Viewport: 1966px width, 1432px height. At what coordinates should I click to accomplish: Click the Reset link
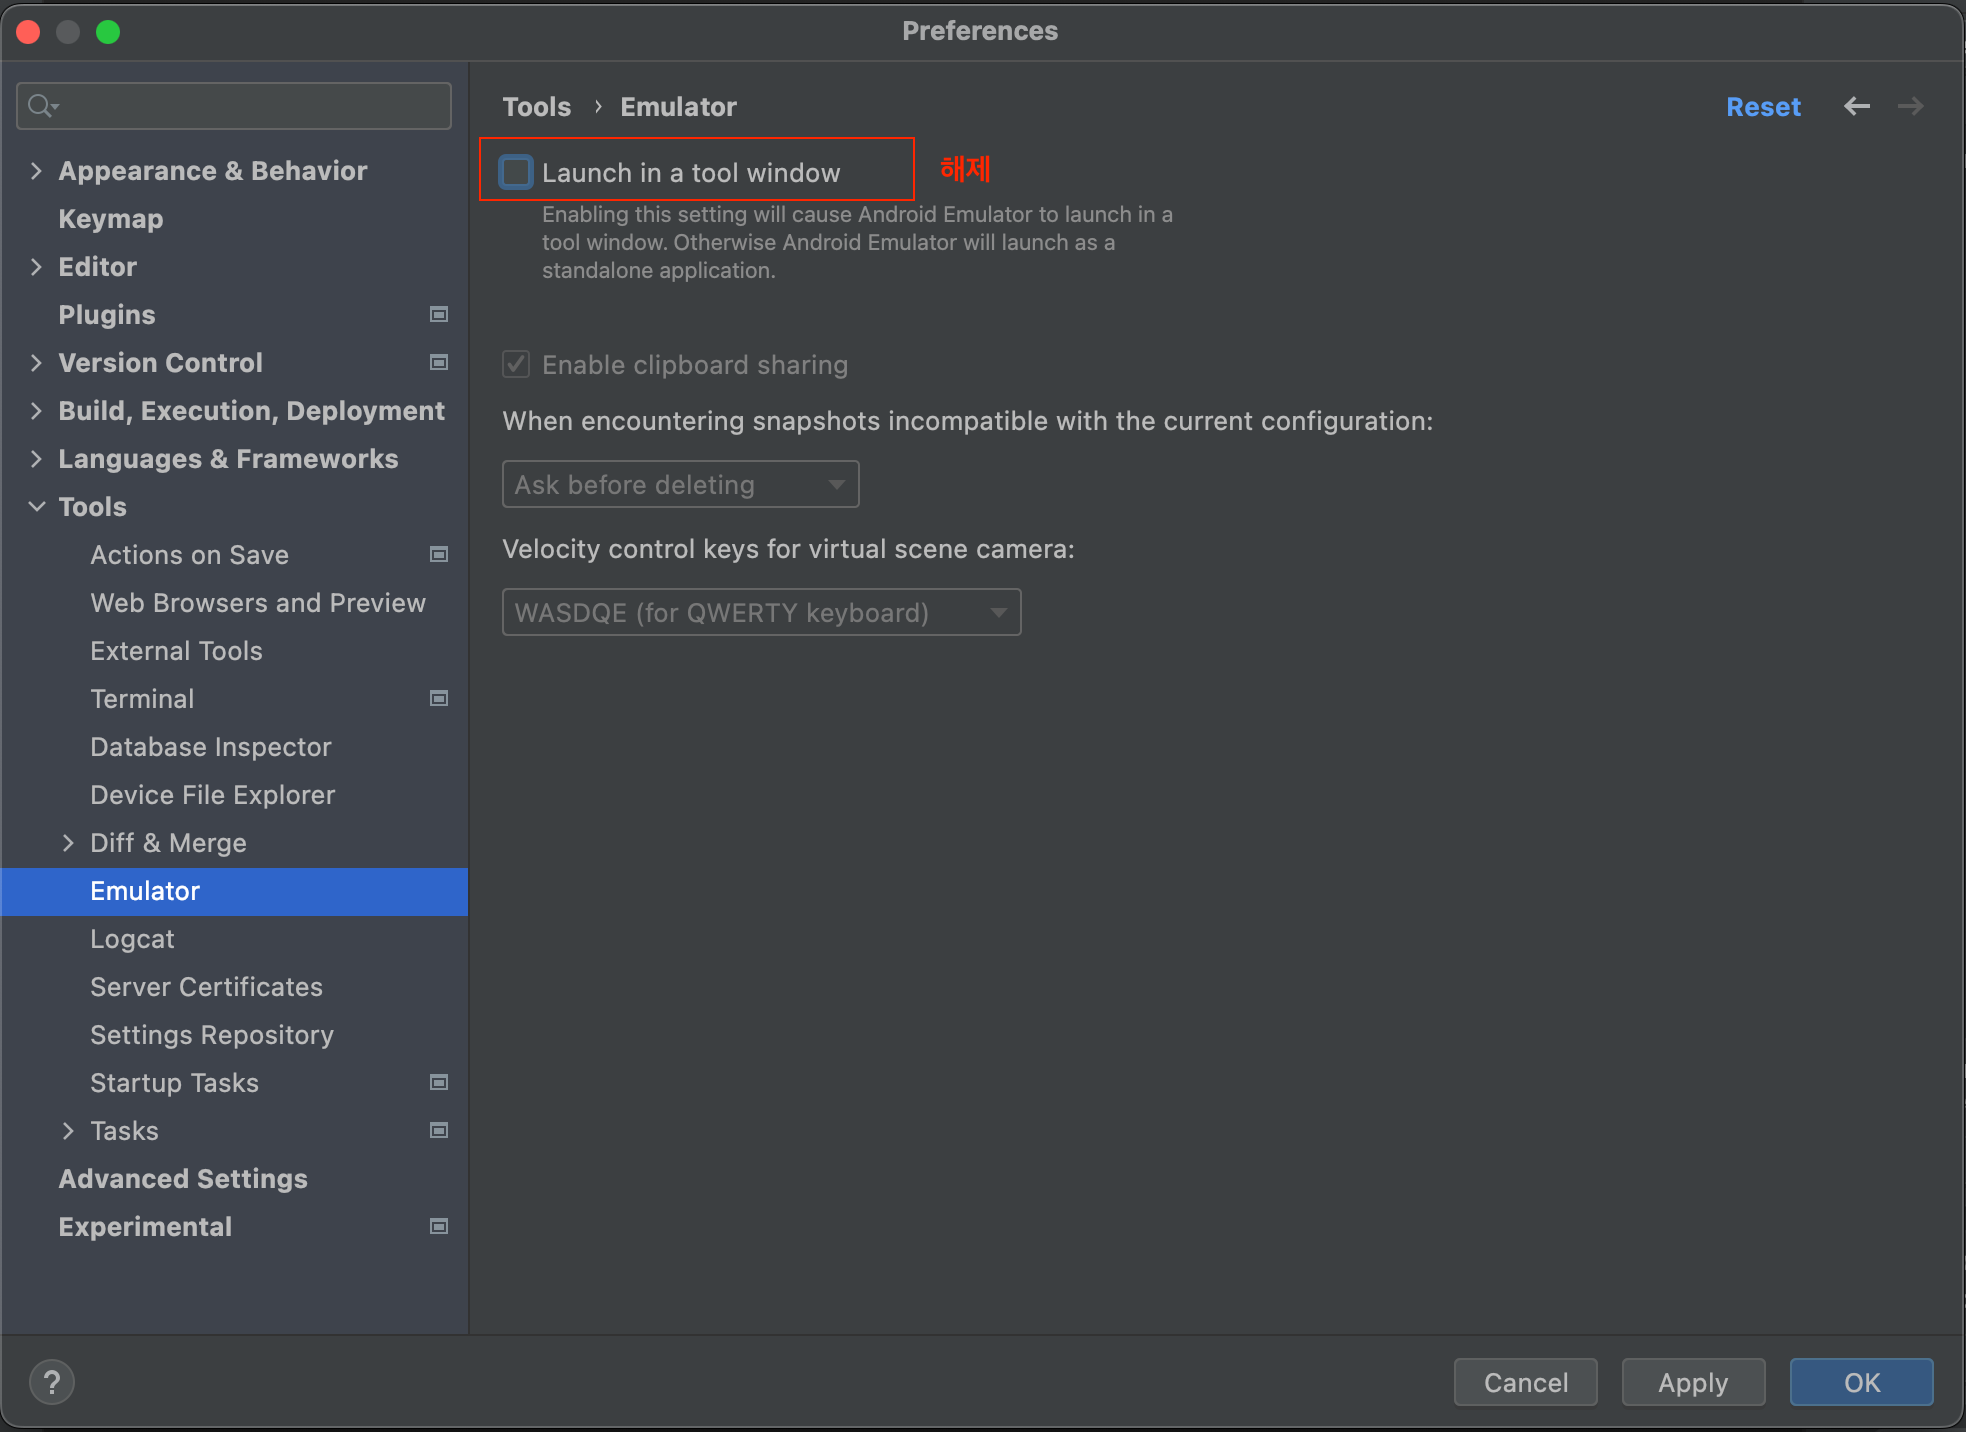[x=1763, y=106]
